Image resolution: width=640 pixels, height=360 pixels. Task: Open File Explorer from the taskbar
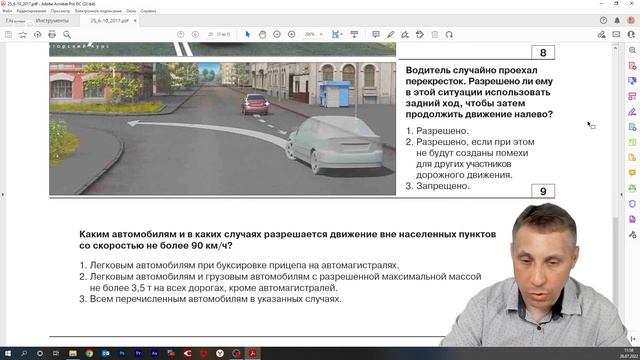pos(73,353)
